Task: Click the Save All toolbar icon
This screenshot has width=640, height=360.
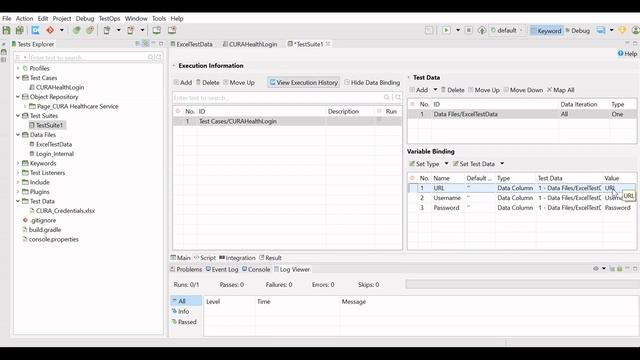Action: 19,30
